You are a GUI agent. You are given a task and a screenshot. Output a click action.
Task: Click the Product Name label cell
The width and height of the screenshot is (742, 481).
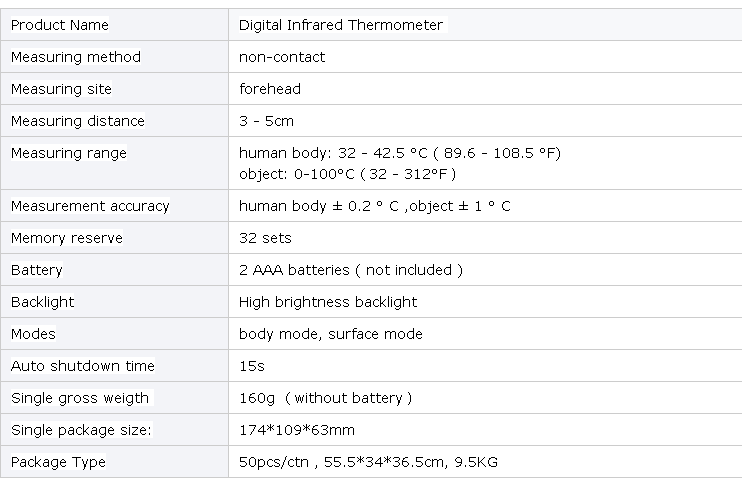pyautogui.click(x=114, y=25)
